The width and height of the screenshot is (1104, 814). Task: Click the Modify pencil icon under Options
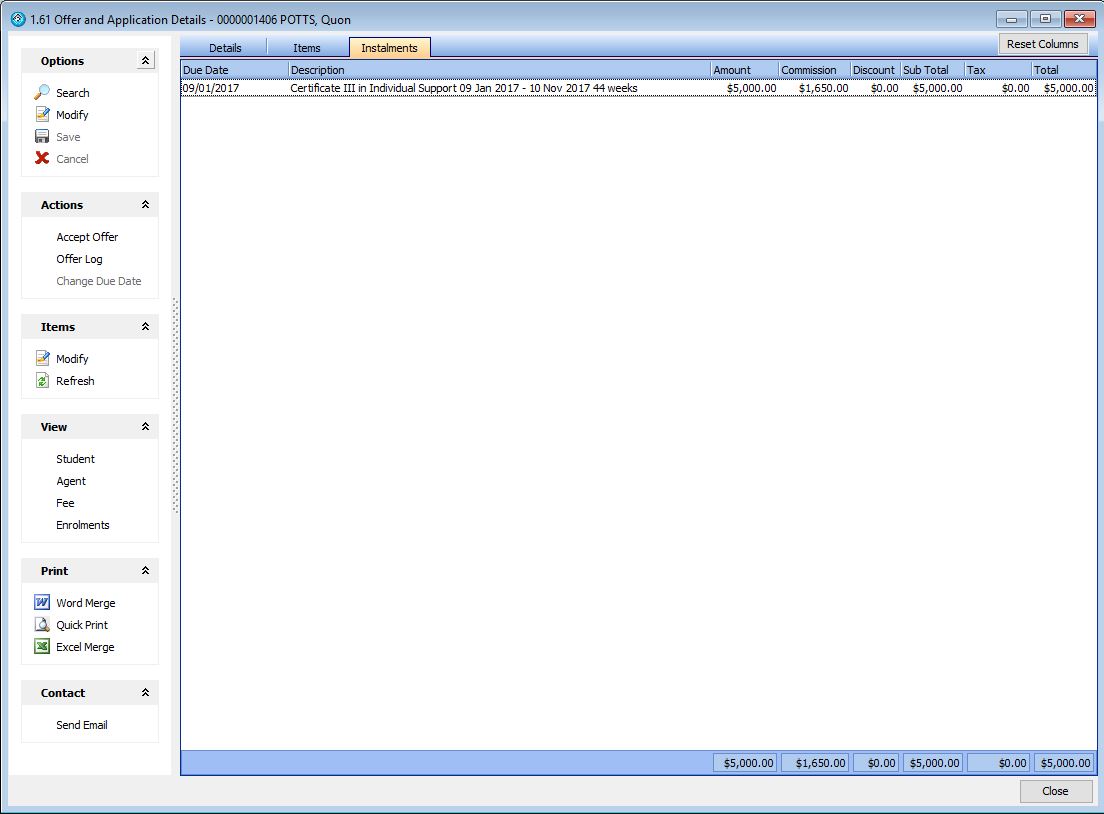pos(42,115)
